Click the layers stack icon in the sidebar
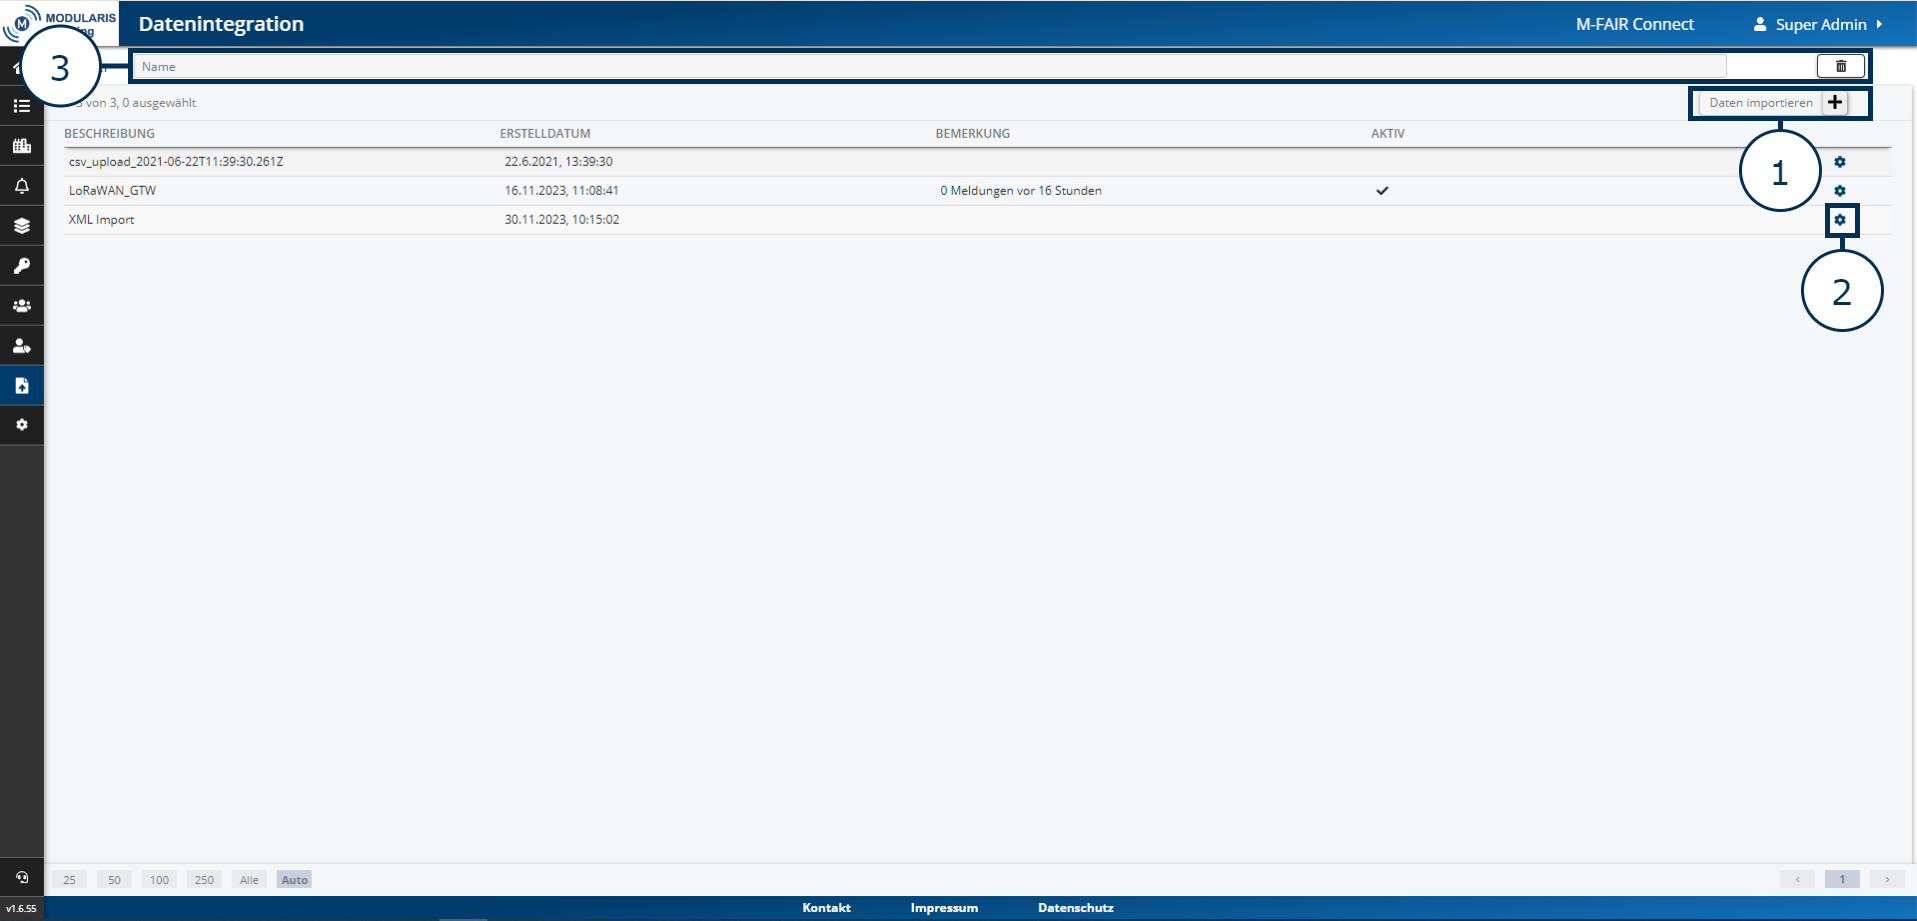1917x921 pixels. click(x=21, y=226)
